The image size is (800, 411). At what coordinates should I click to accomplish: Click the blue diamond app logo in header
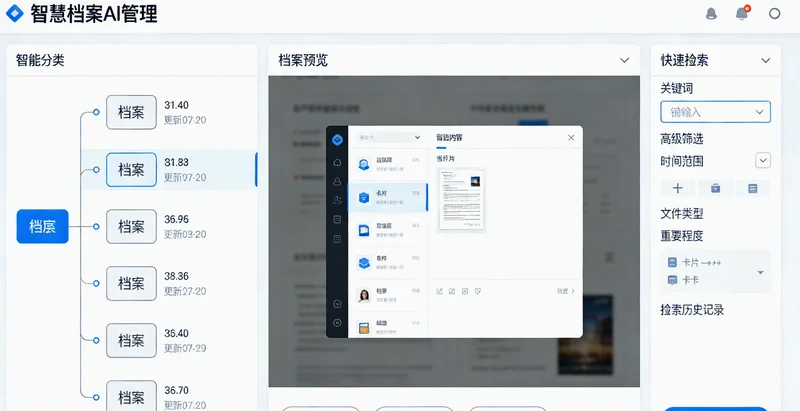(14, 13)
